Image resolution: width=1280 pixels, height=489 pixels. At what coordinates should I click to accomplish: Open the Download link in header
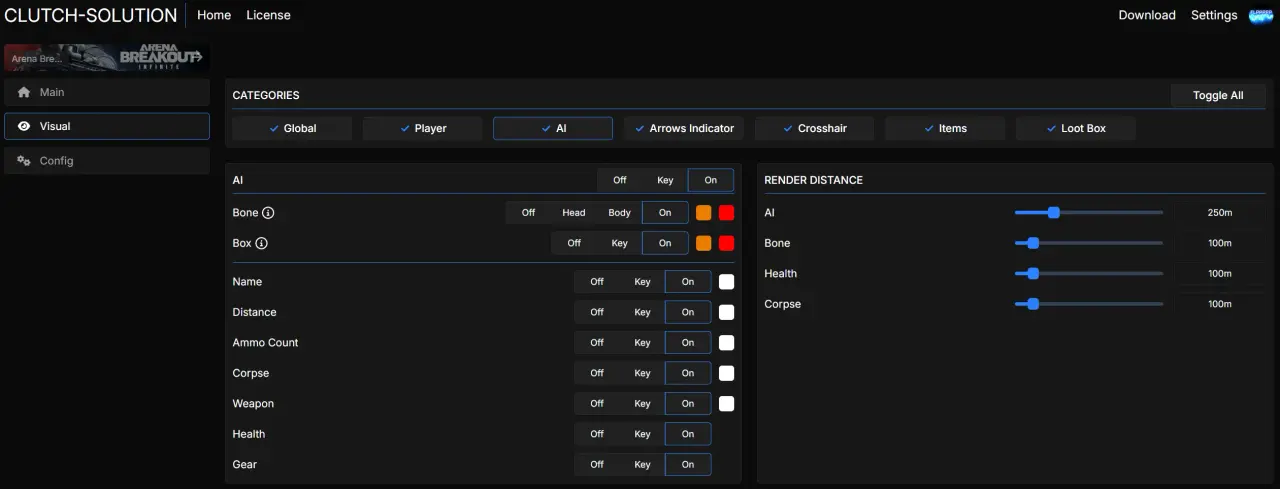[x=1147, y=15]
